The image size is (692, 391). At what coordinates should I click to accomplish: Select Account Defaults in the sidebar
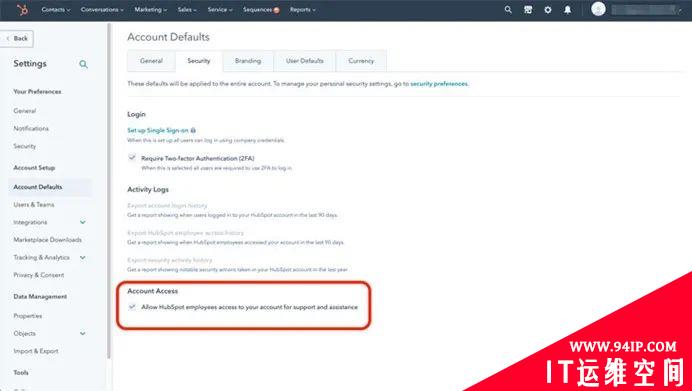[50, 187]
